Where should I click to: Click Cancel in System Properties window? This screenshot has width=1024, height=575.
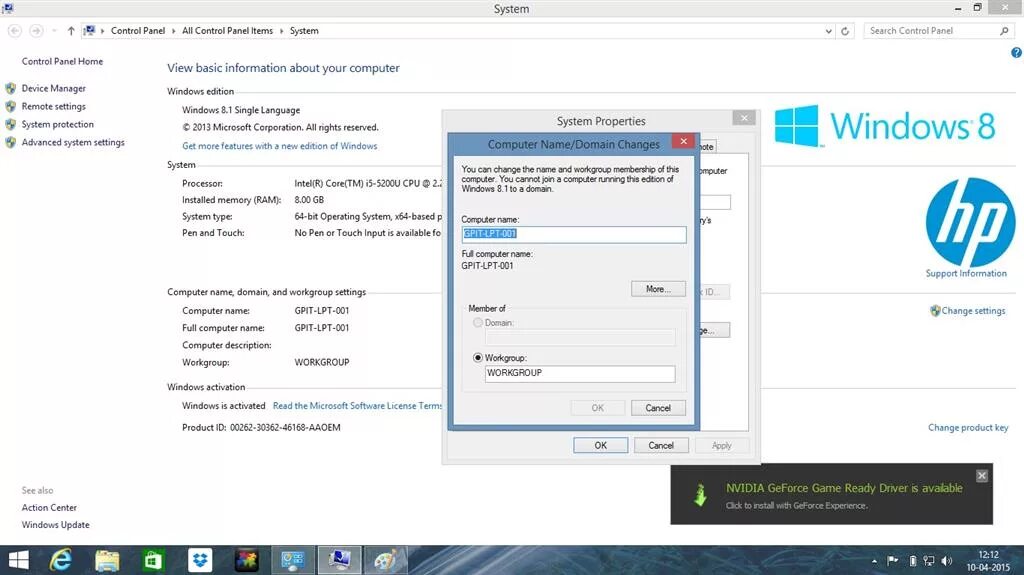click(x=661, y=446)
